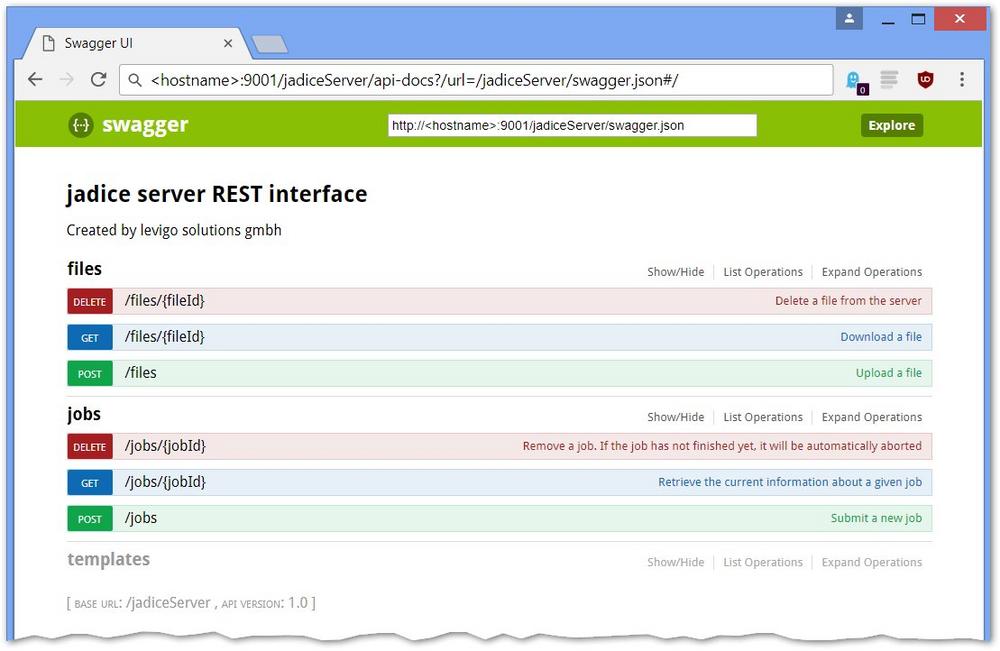The width and height of the screenshot is (1000, 651).
Task: Open a new browser tab
Action: point(270,44)
